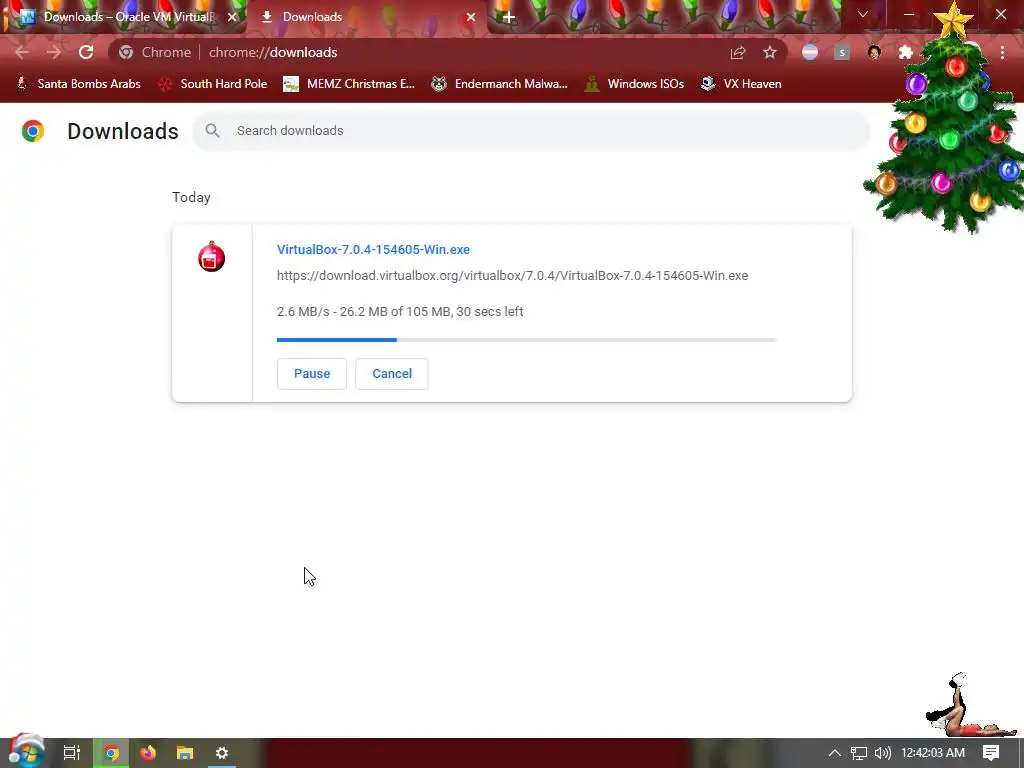Viewport: 1024px width, 768px height.
Task: Pause the VirtualBox download
Action: tap(312, 374)
